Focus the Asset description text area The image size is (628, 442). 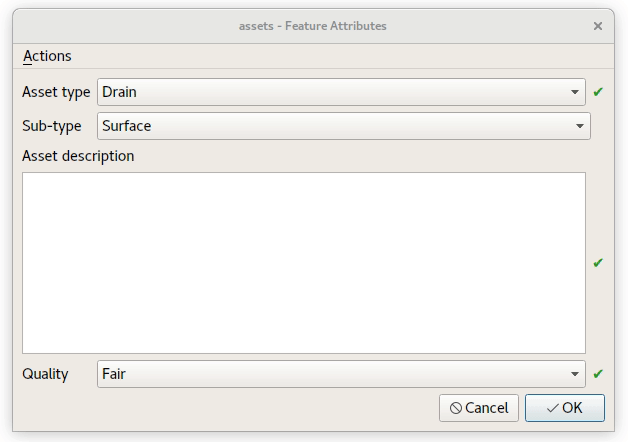(x=303, y=262)
